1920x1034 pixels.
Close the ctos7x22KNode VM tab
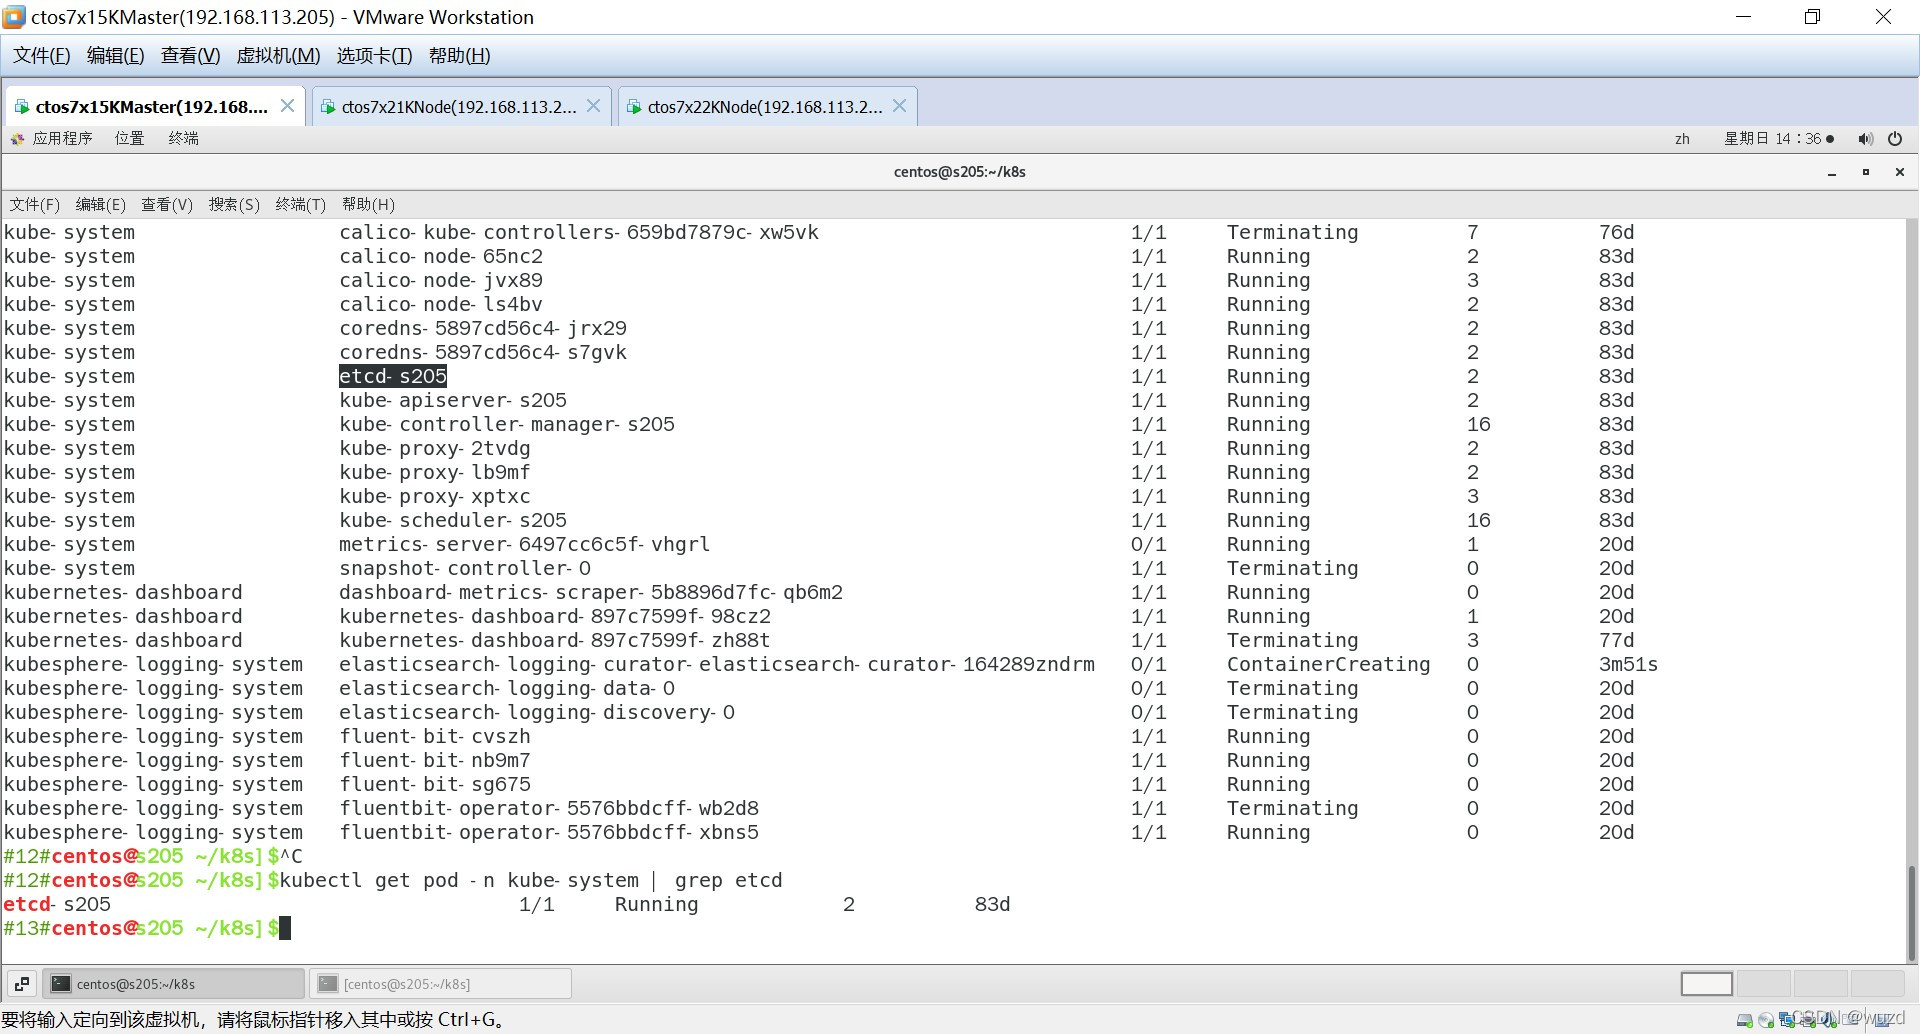899,106
